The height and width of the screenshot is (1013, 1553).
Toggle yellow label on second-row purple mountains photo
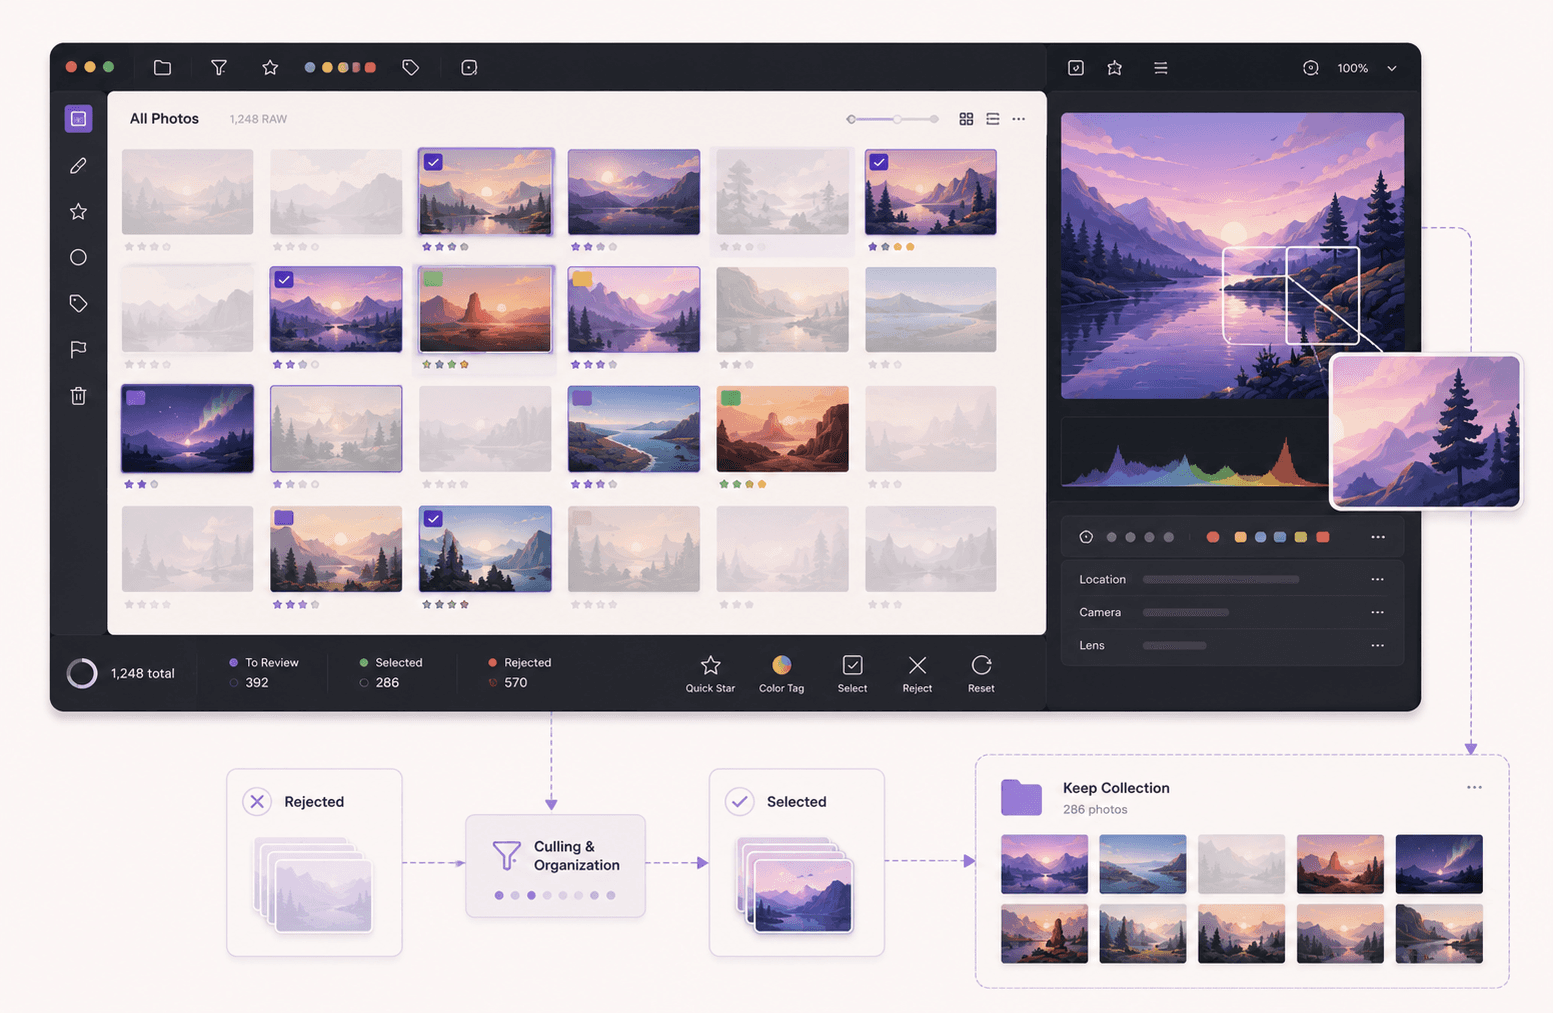click(582, 279)
